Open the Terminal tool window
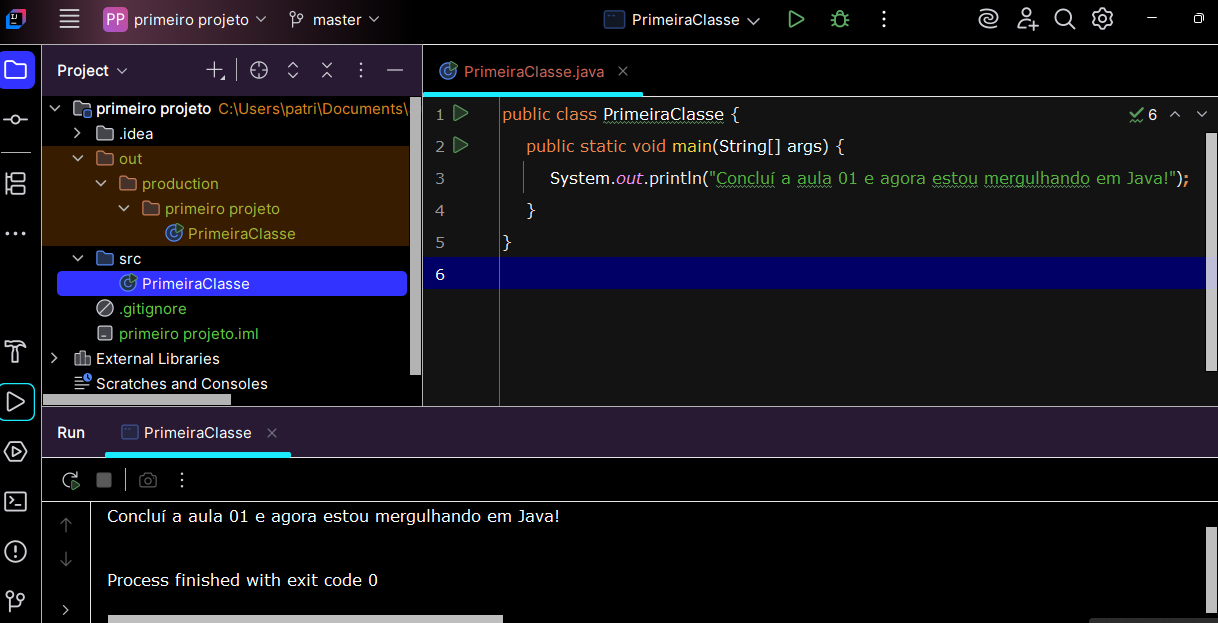1218x623 pixels. tap(16, 501)
